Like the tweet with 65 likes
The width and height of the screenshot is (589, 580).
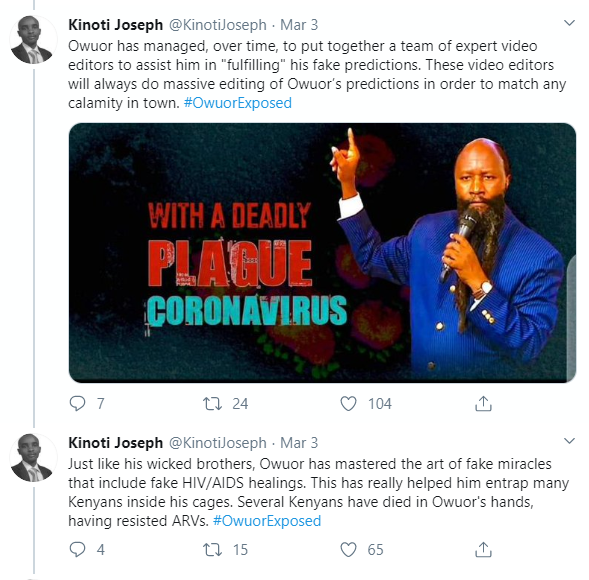[348, 550]
